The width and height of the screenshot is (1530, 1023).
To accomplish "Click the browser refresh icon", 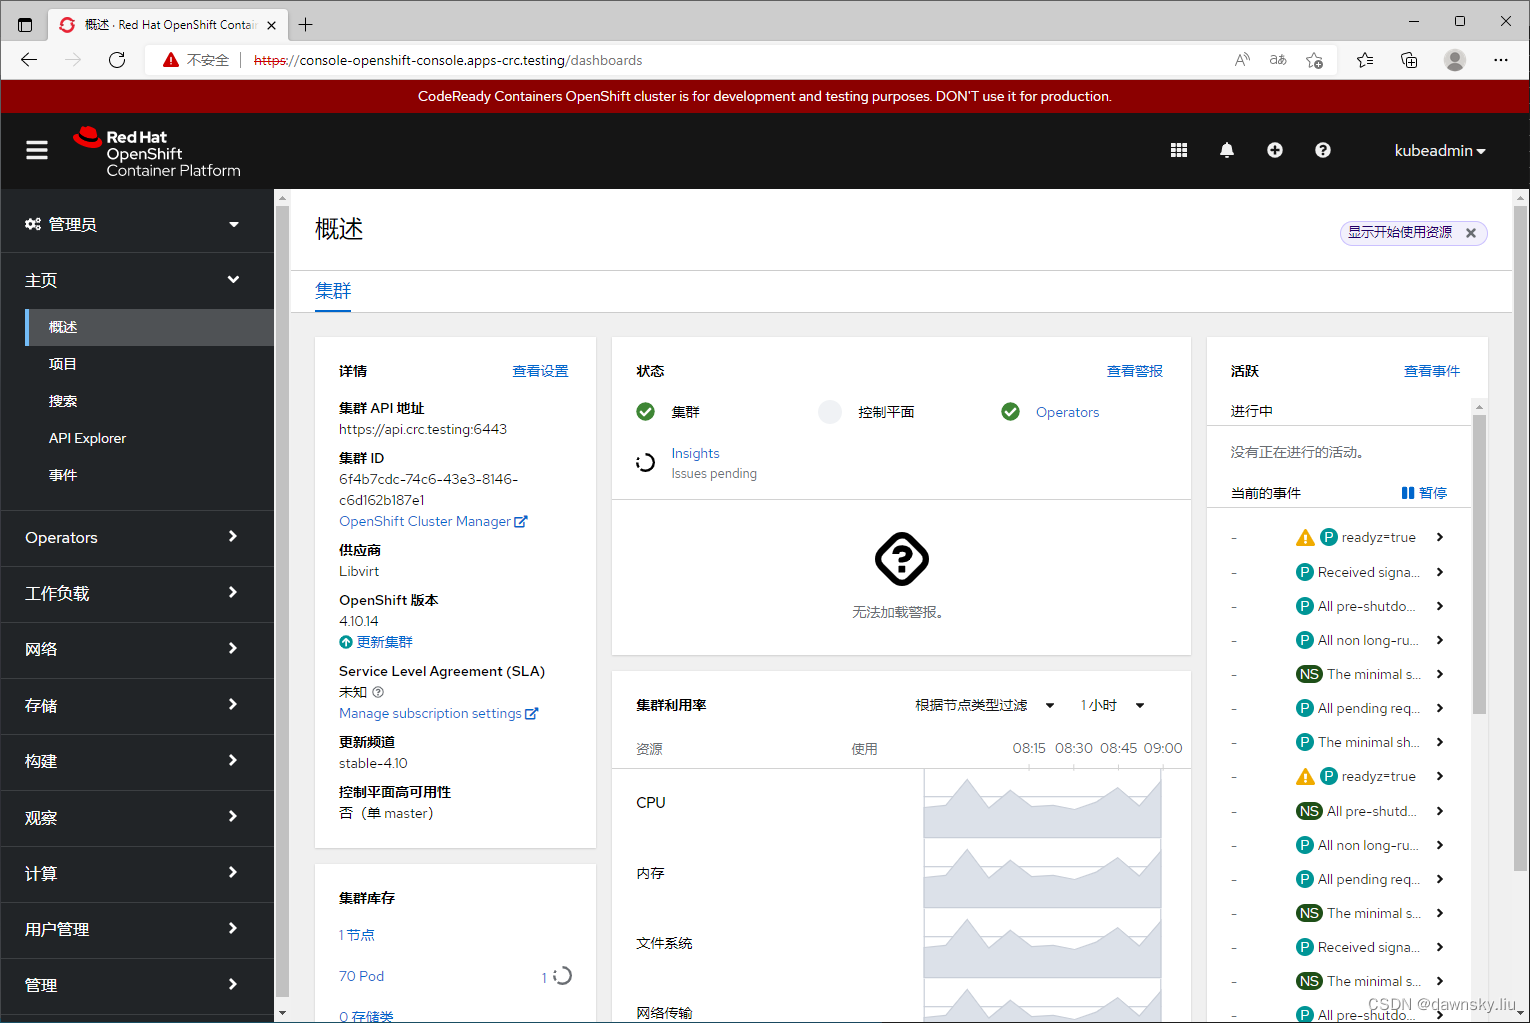I will coord(117,60).
